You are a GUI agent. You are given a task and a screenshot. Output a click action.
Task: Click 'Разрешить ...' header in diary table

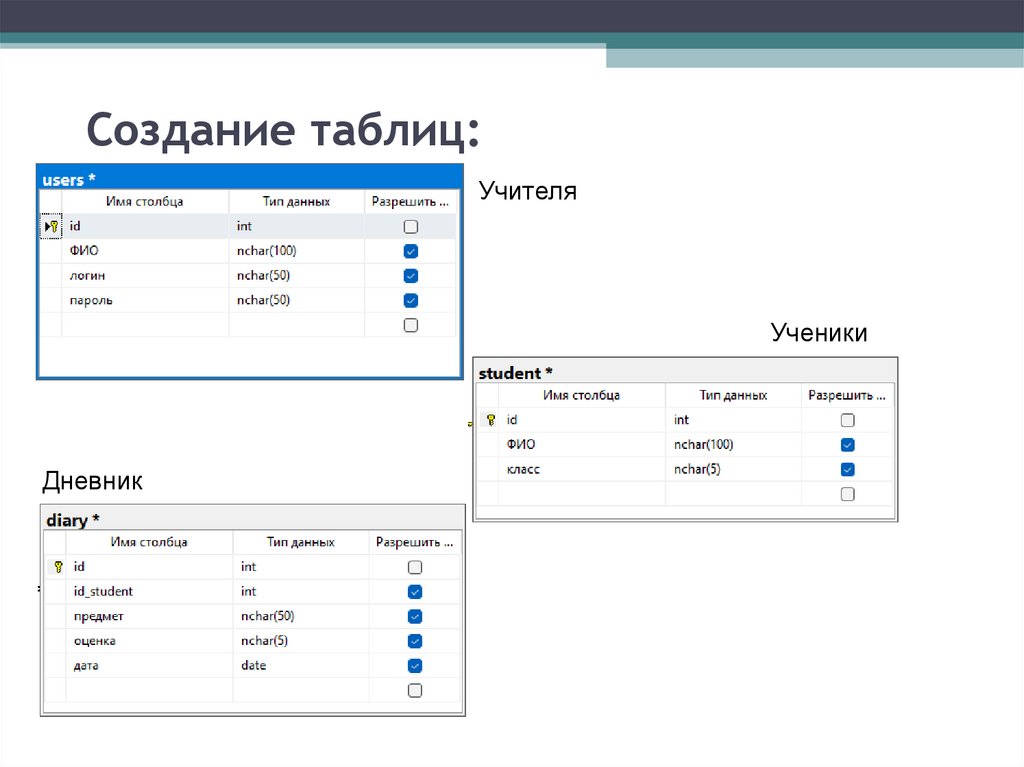[x=415, y=542]
